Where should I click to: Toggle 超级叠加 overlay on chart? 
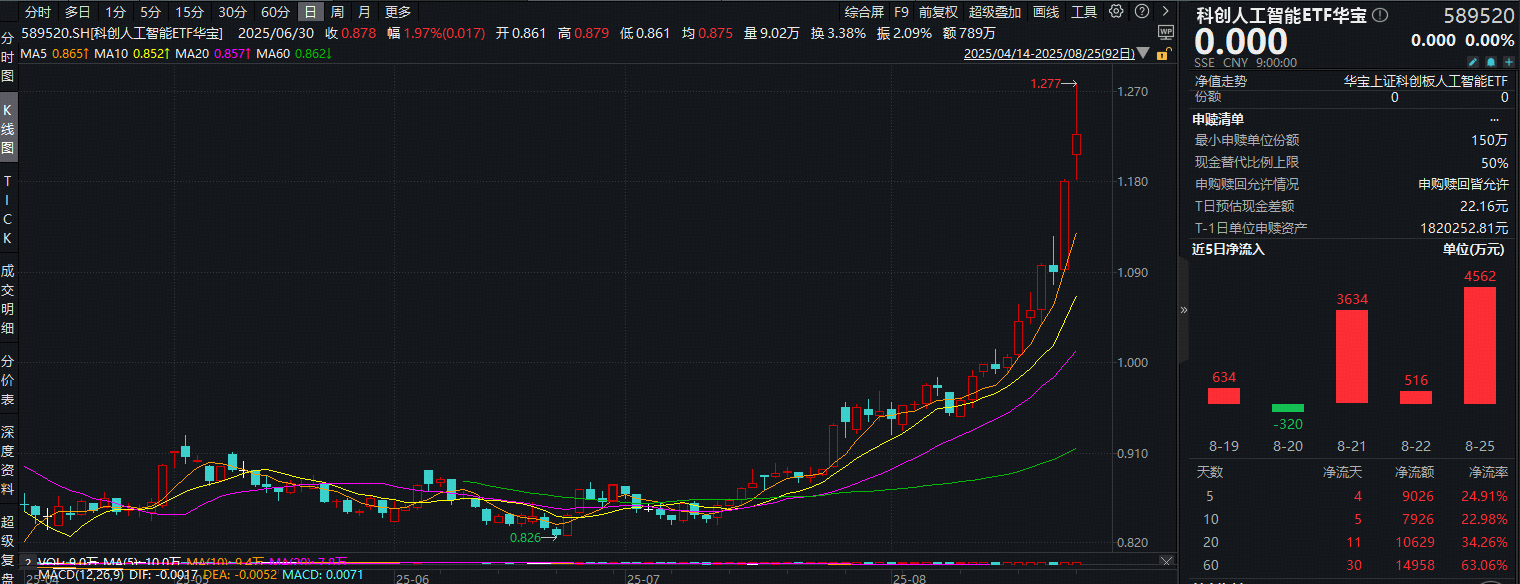click(x=995, y=12)
